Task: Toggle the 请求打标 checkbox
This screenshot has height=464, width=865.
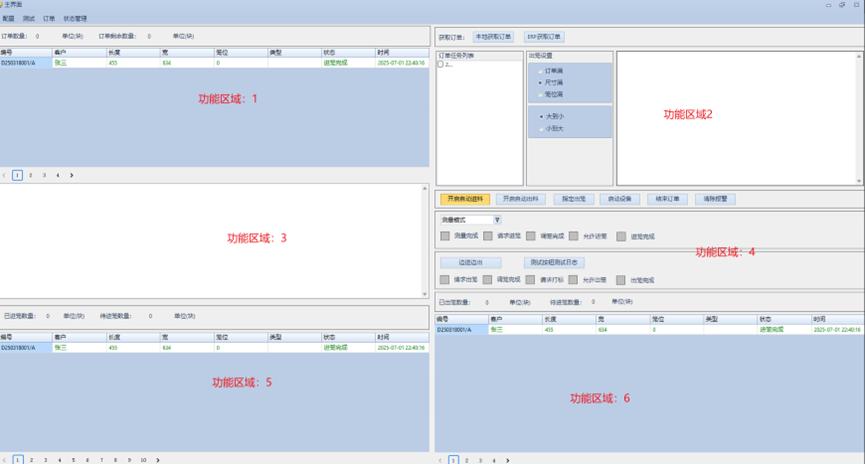Action: pyautogui.click(x=530, y=280)
